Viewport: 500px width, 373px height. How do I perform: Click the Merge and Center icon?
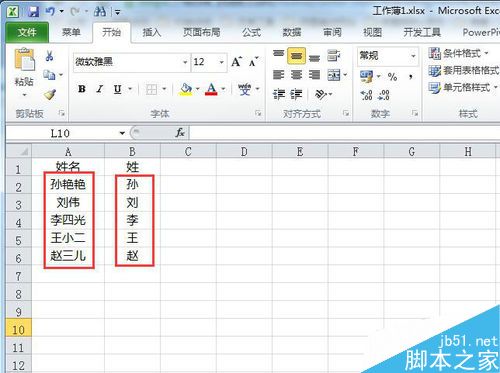[334, 75]
